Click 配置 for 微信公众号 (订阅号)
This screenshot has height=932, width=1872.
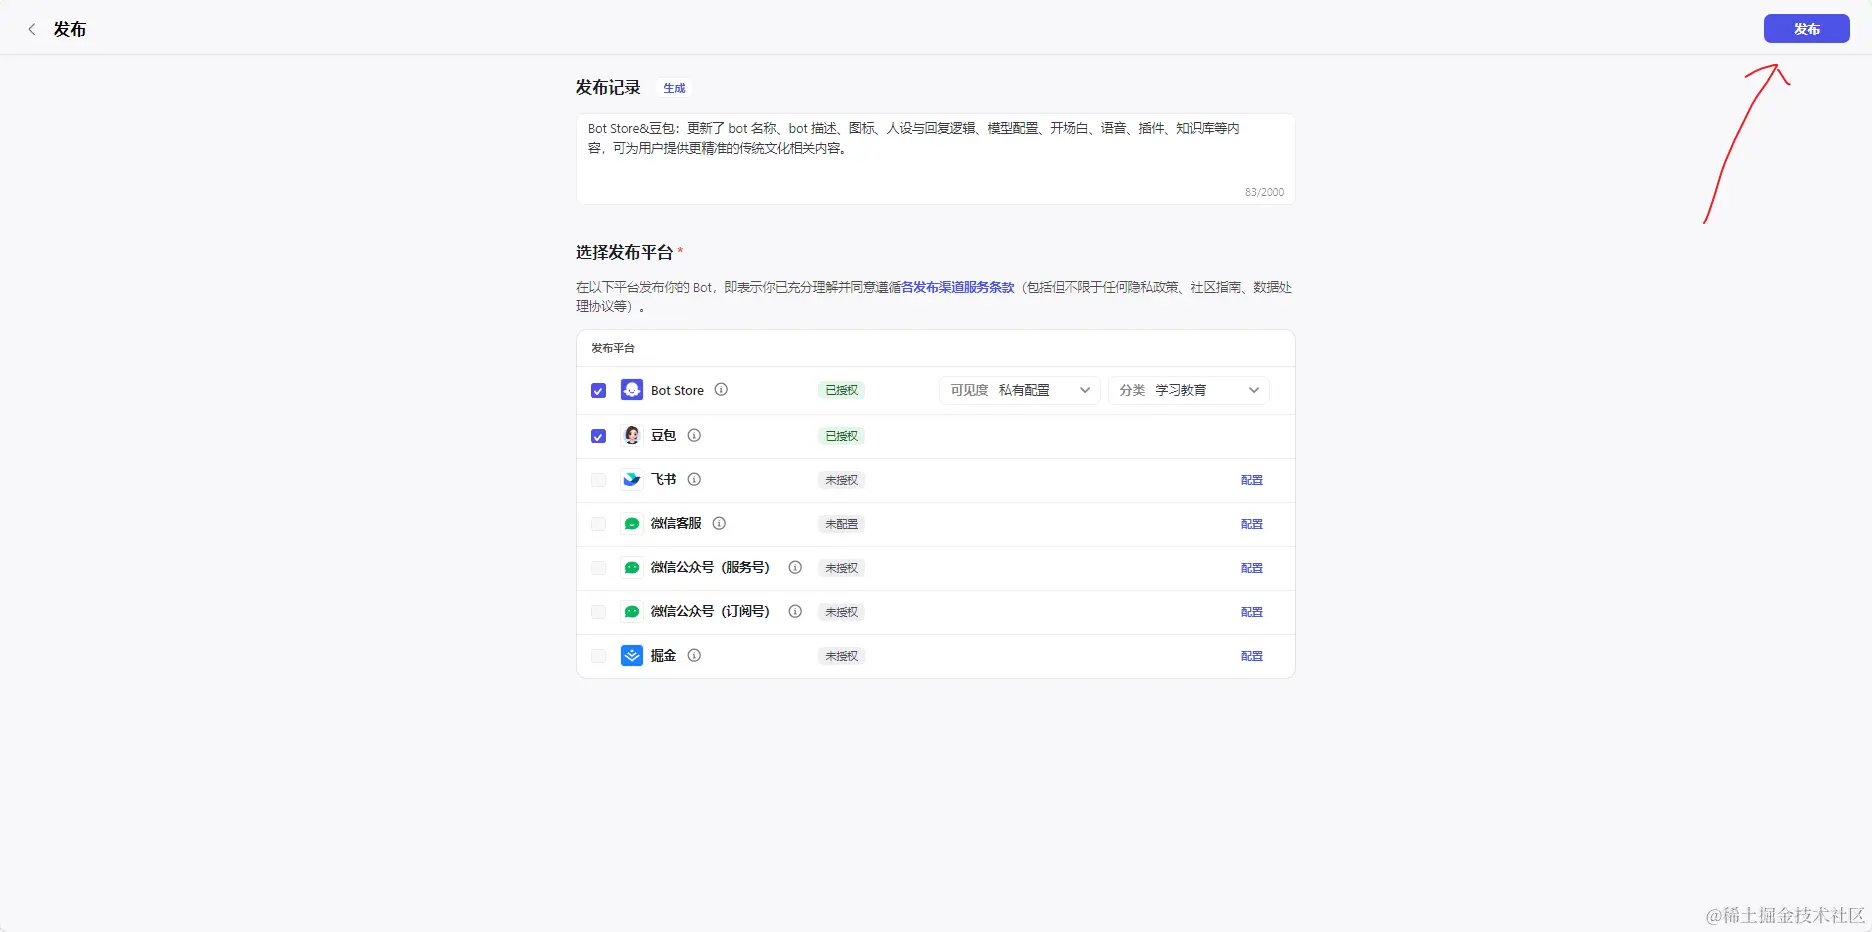pos(1252,612)
